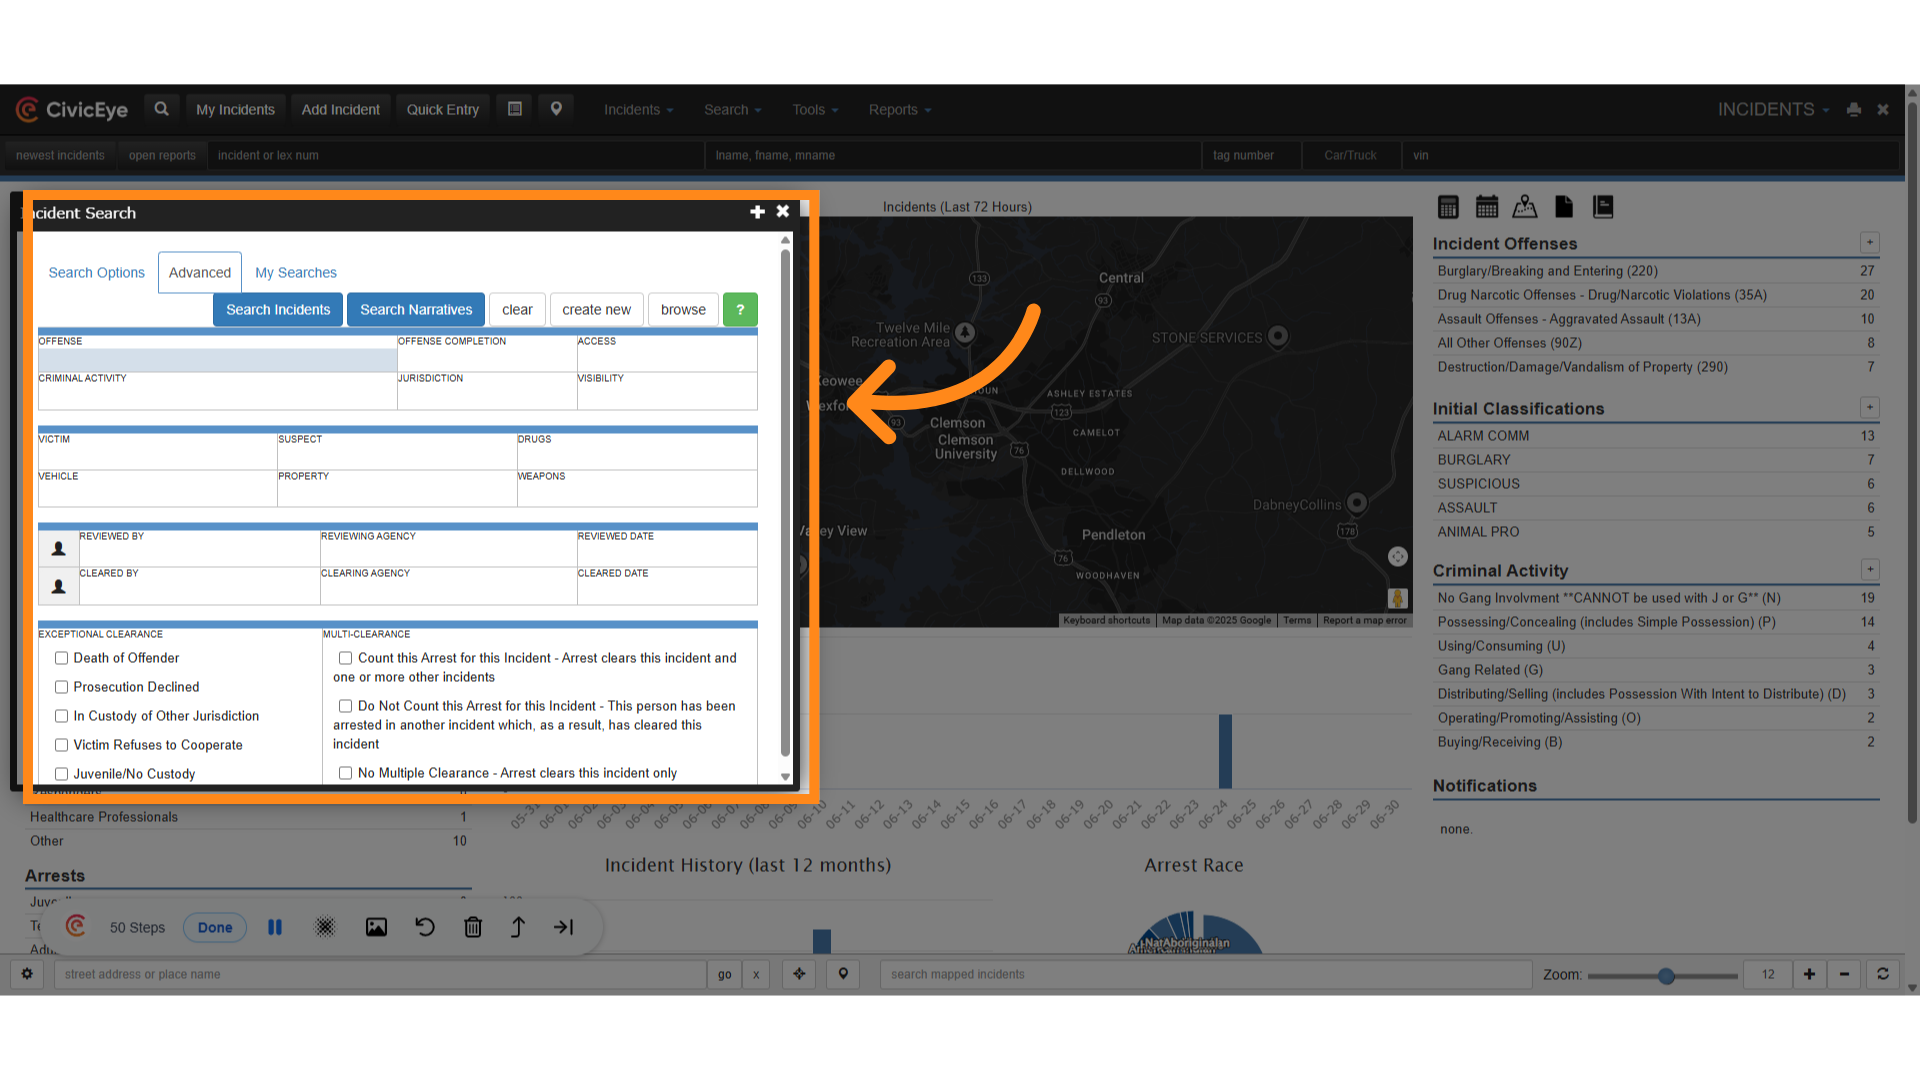Open My Incidents
Viewport: 1920px width, 1080px height.
[x=235, y=110]
